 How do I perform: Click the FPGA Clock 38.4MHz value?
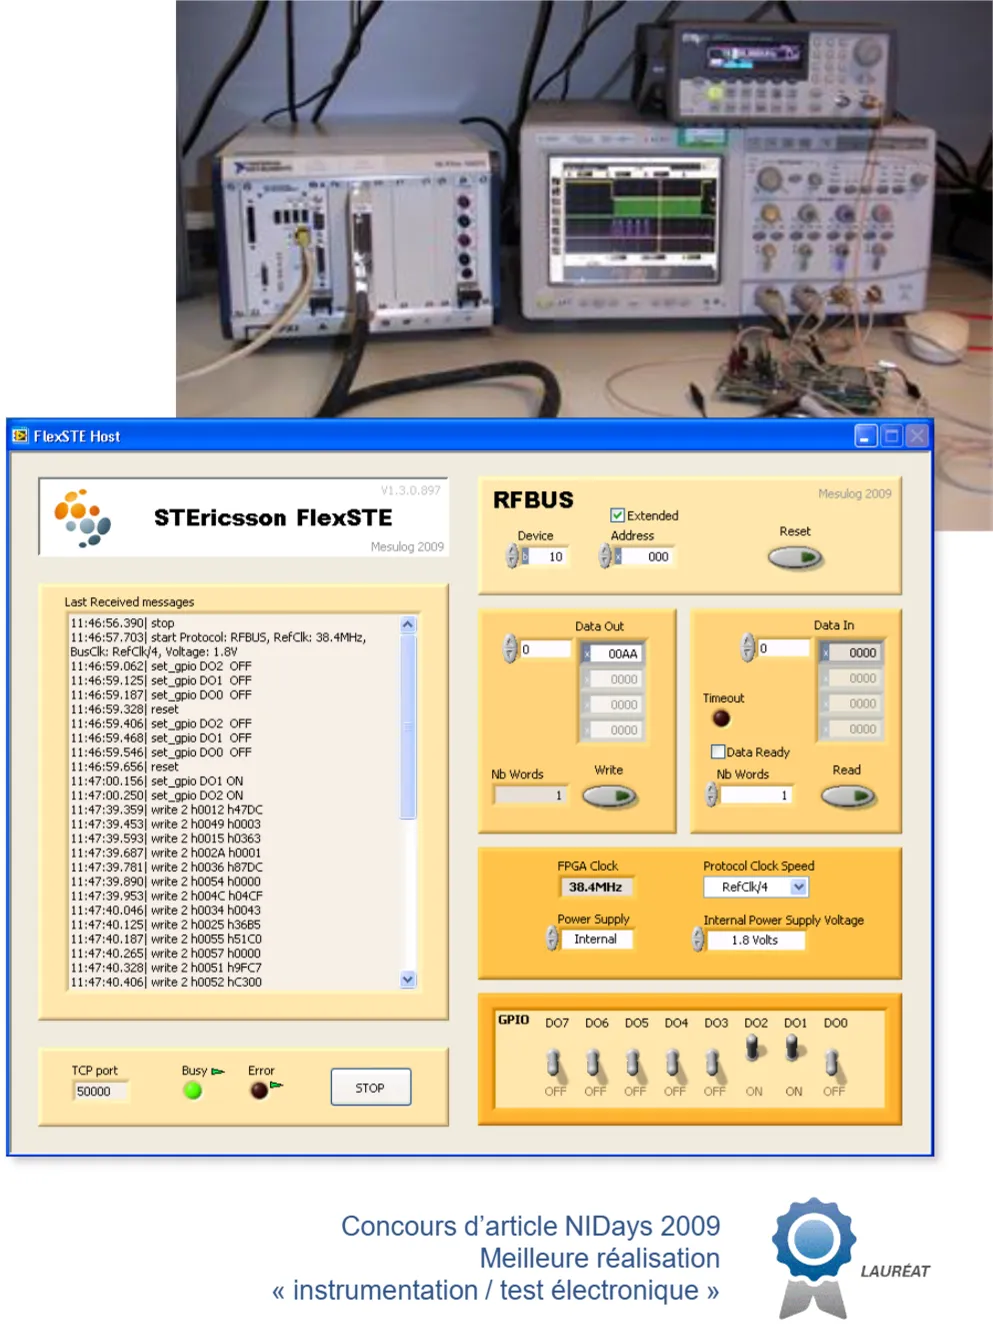[595, 887]
